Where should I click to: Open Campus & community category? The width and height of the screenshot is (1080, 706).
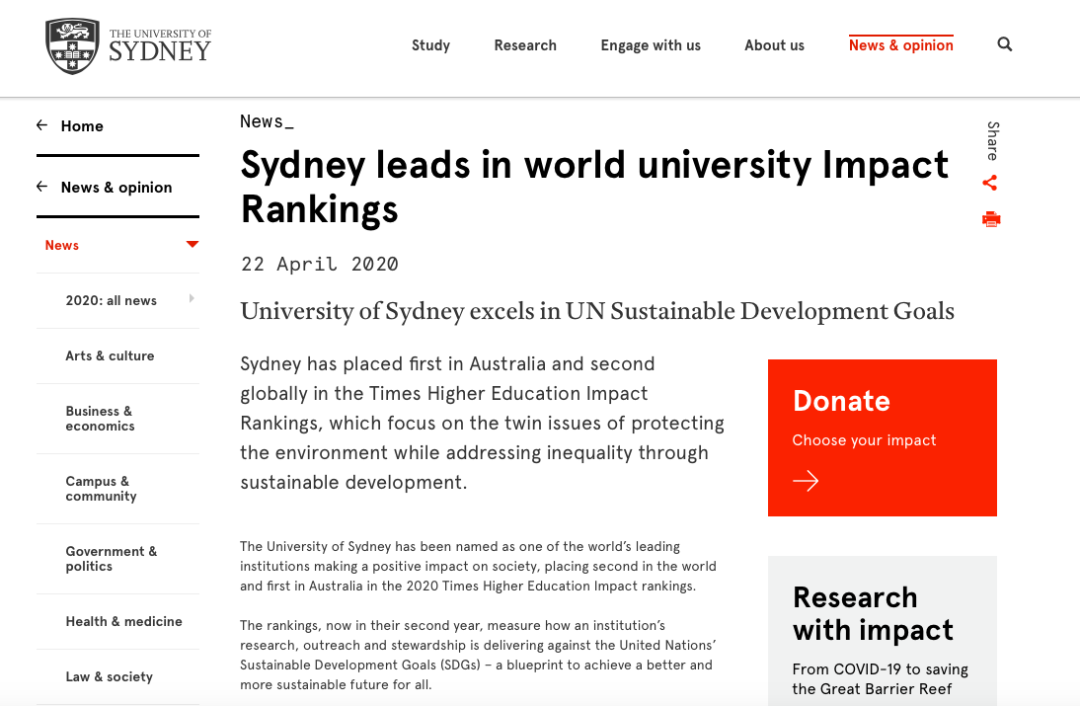point(101,488)
